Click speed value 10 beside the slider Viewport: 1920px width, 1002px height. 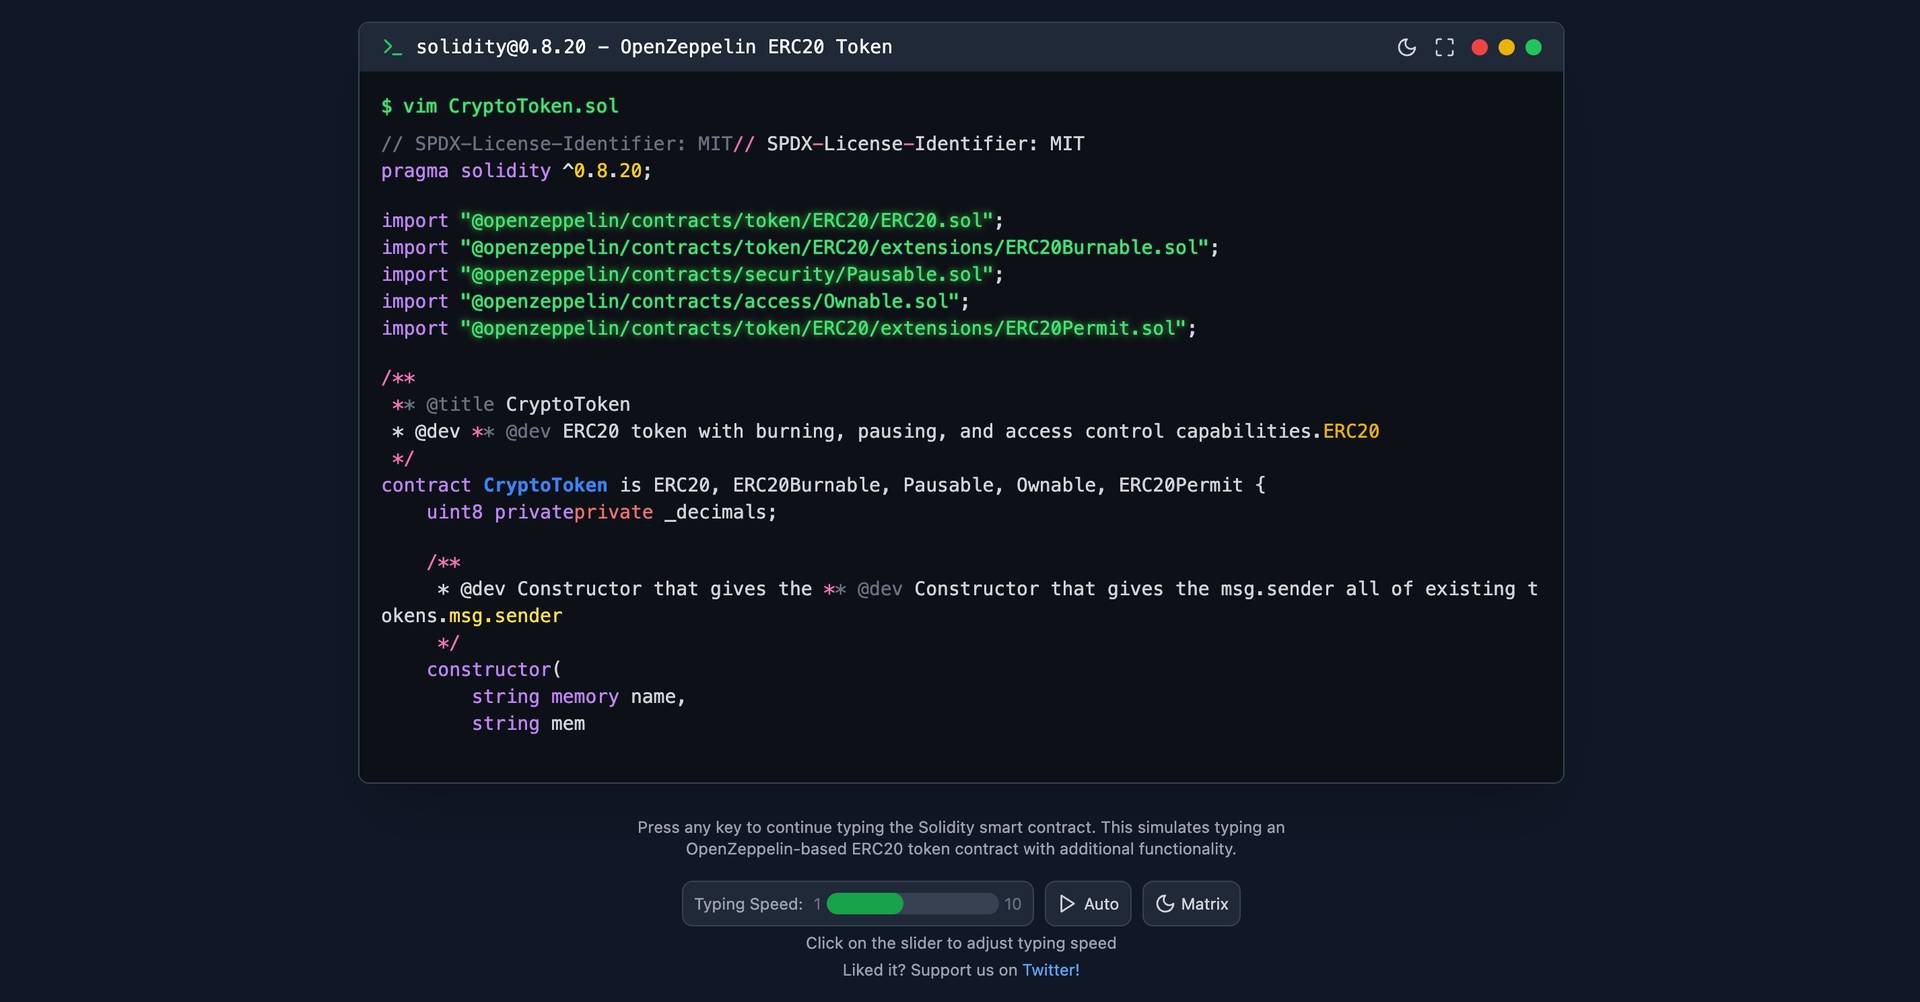point(1013,903)
